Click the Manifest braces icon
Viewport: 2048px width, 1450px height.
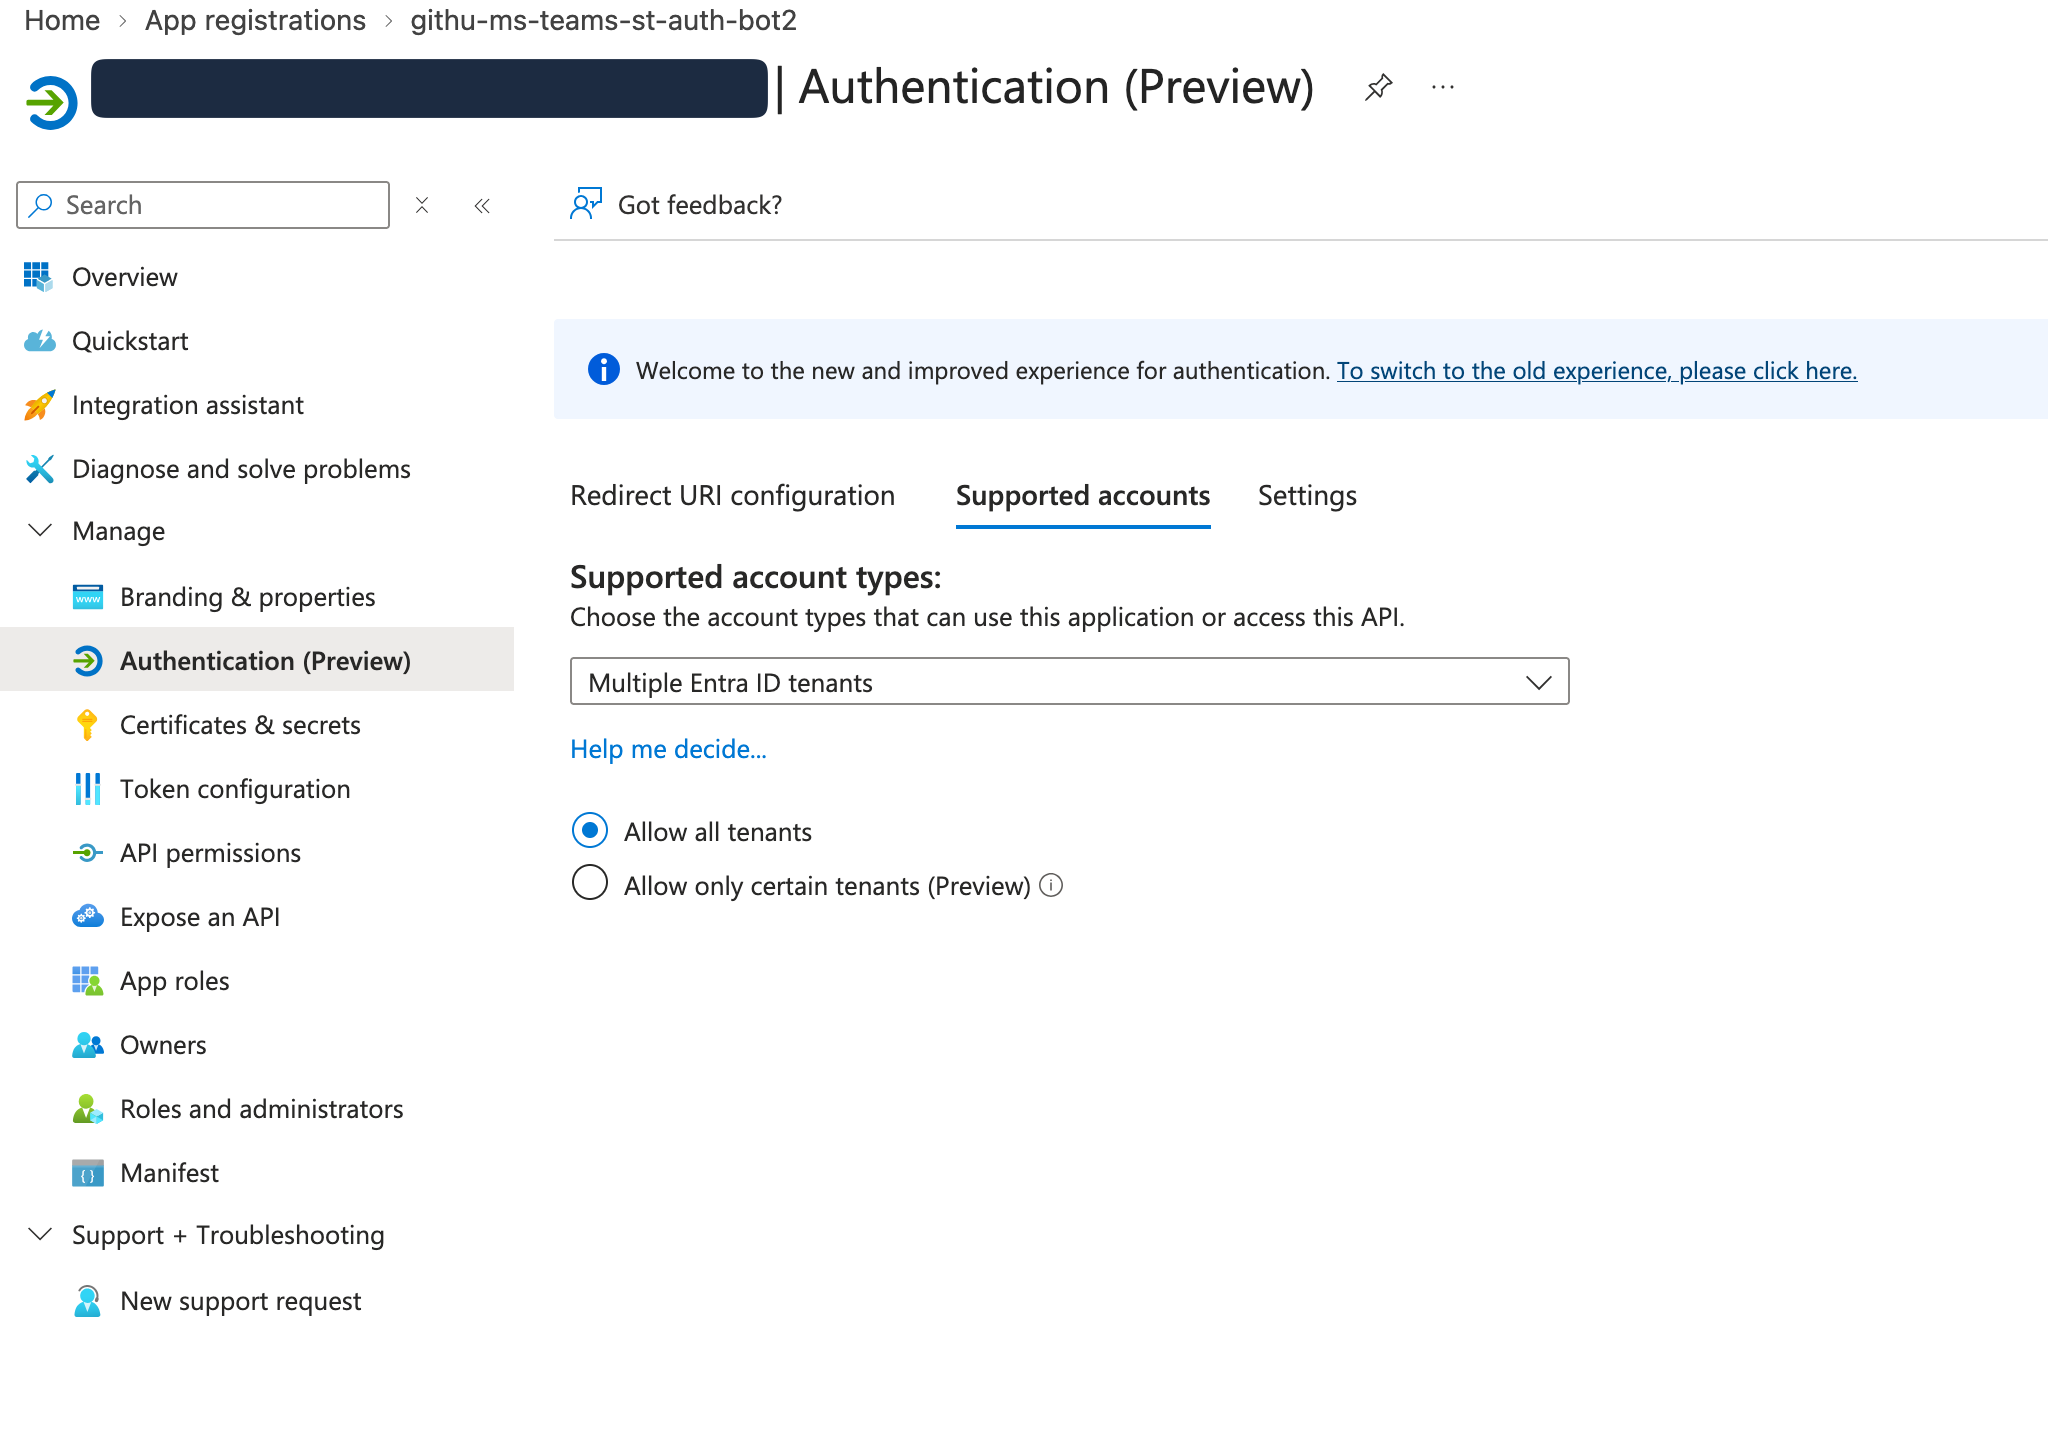pos(88,1173)
